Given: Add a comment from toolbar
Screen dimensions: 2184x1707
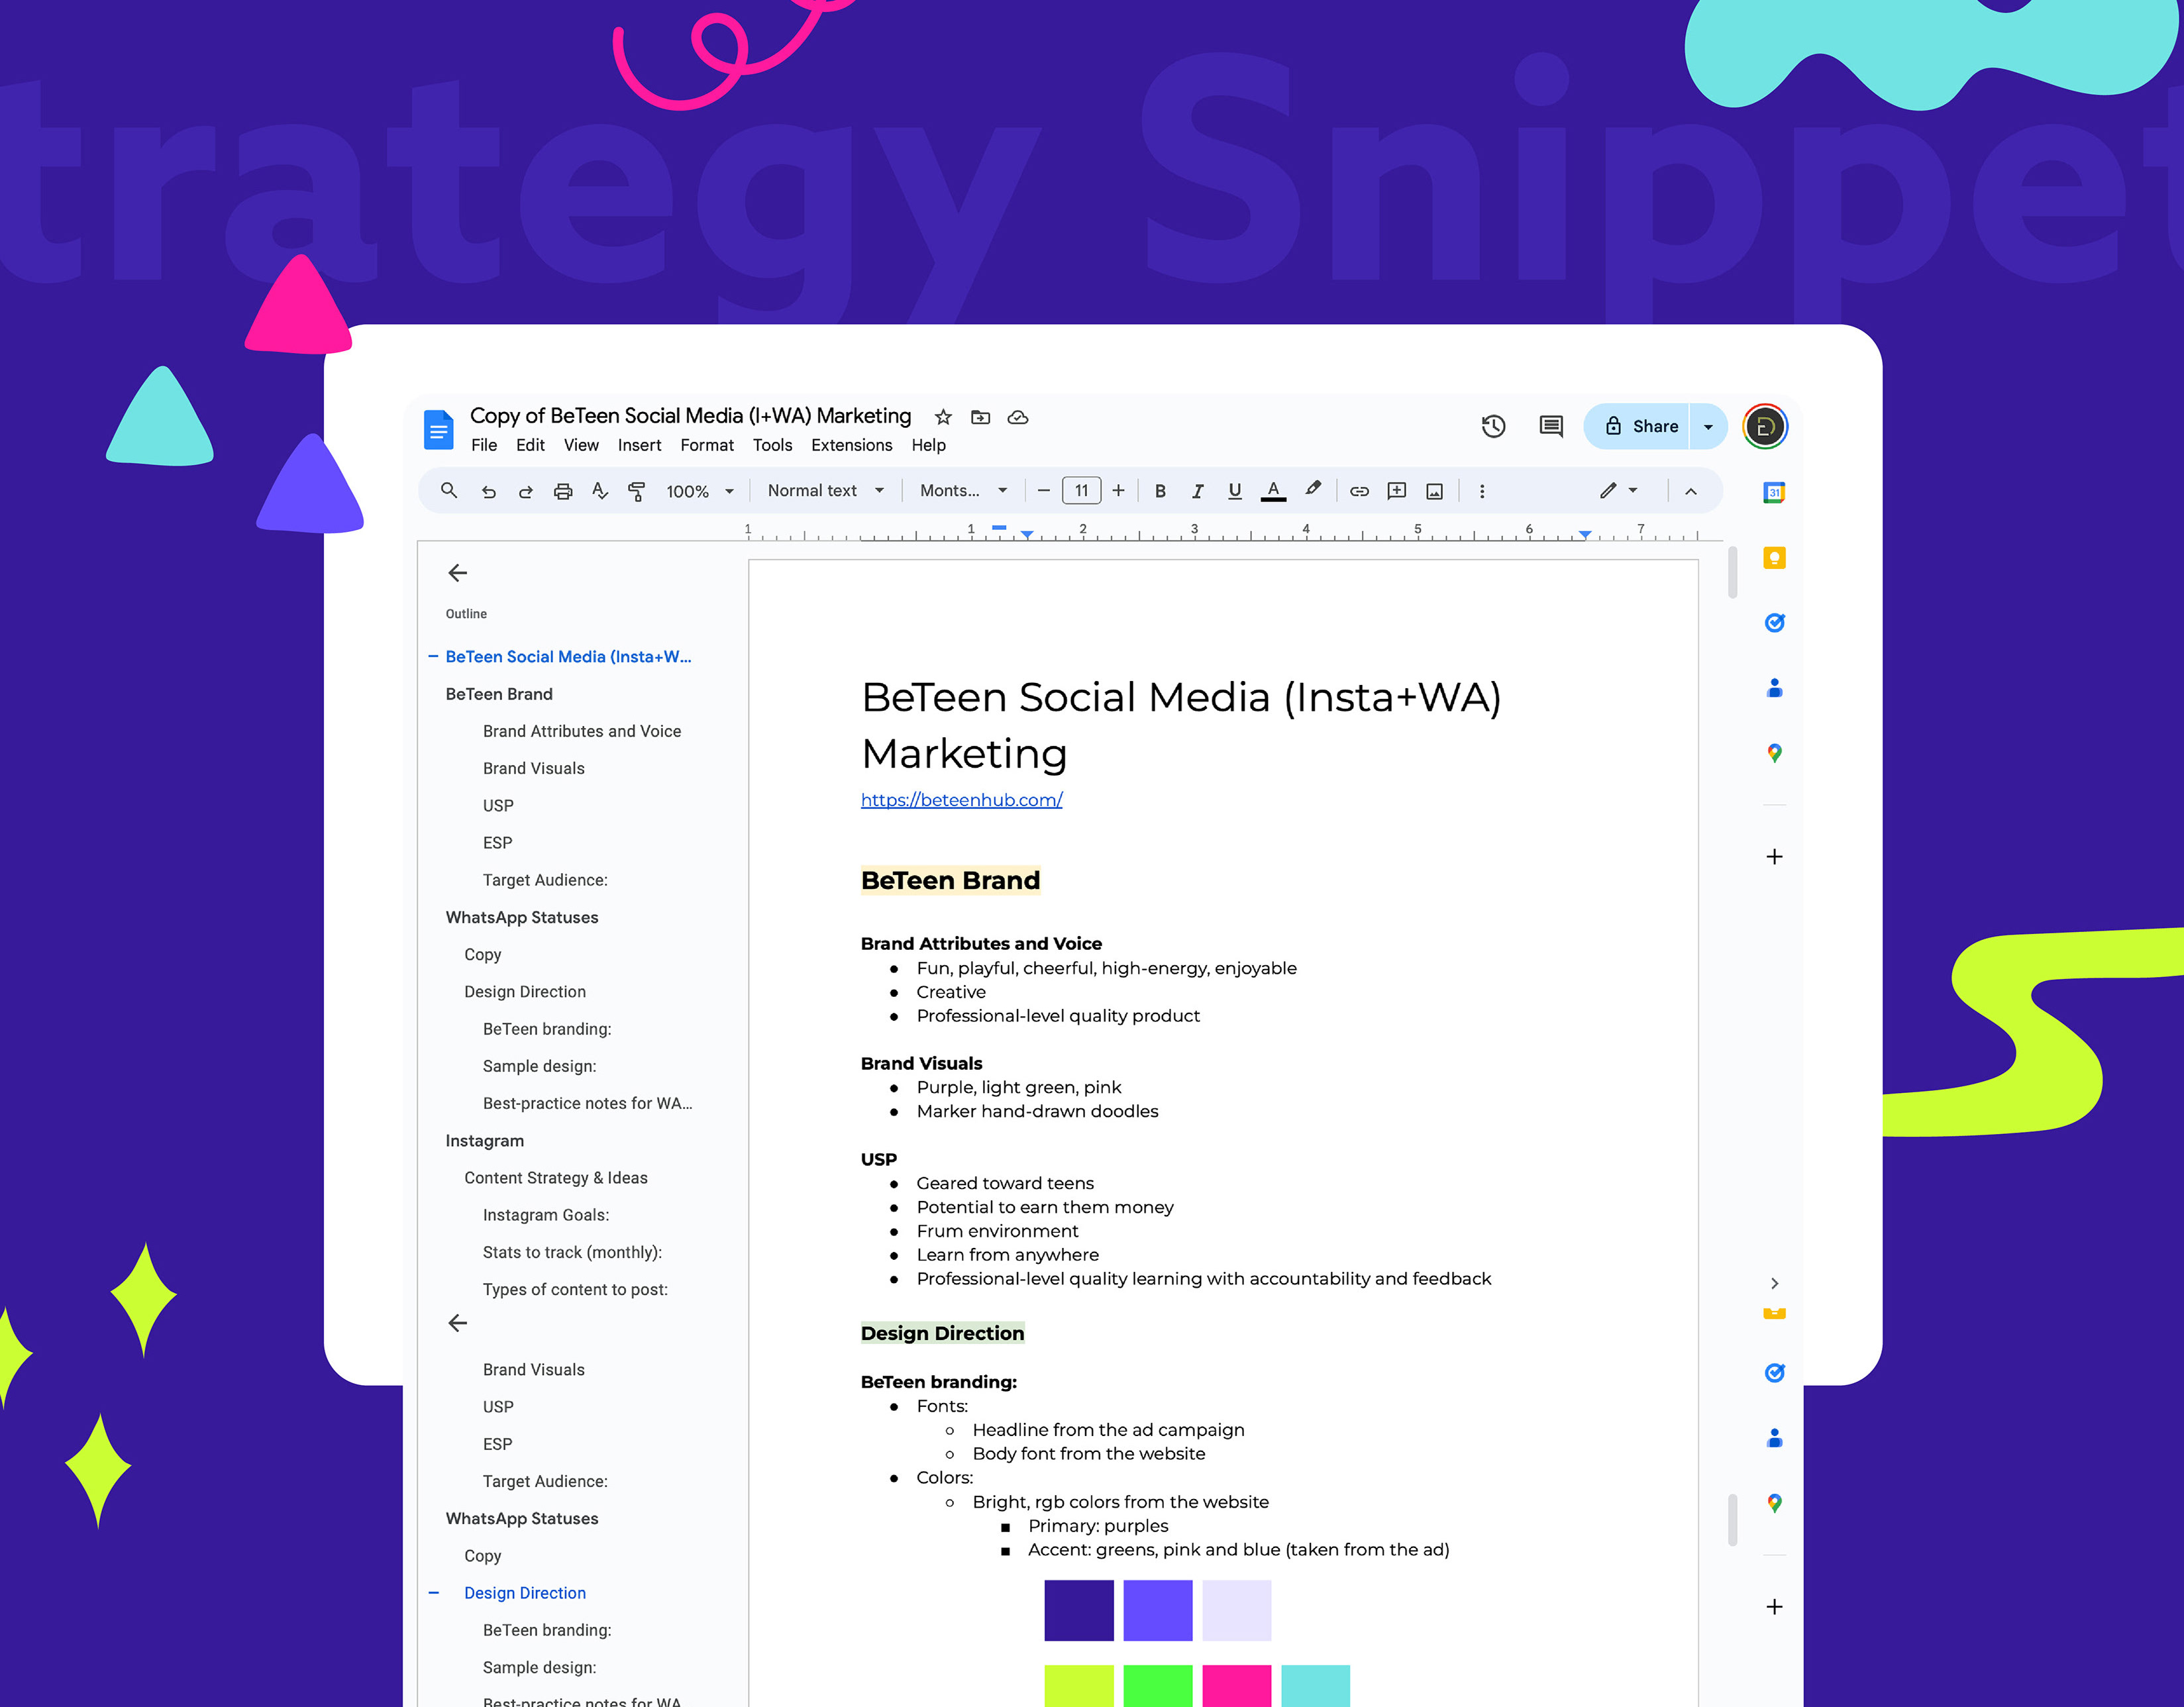Looking at the screenshot, I should pos(1397,491).
